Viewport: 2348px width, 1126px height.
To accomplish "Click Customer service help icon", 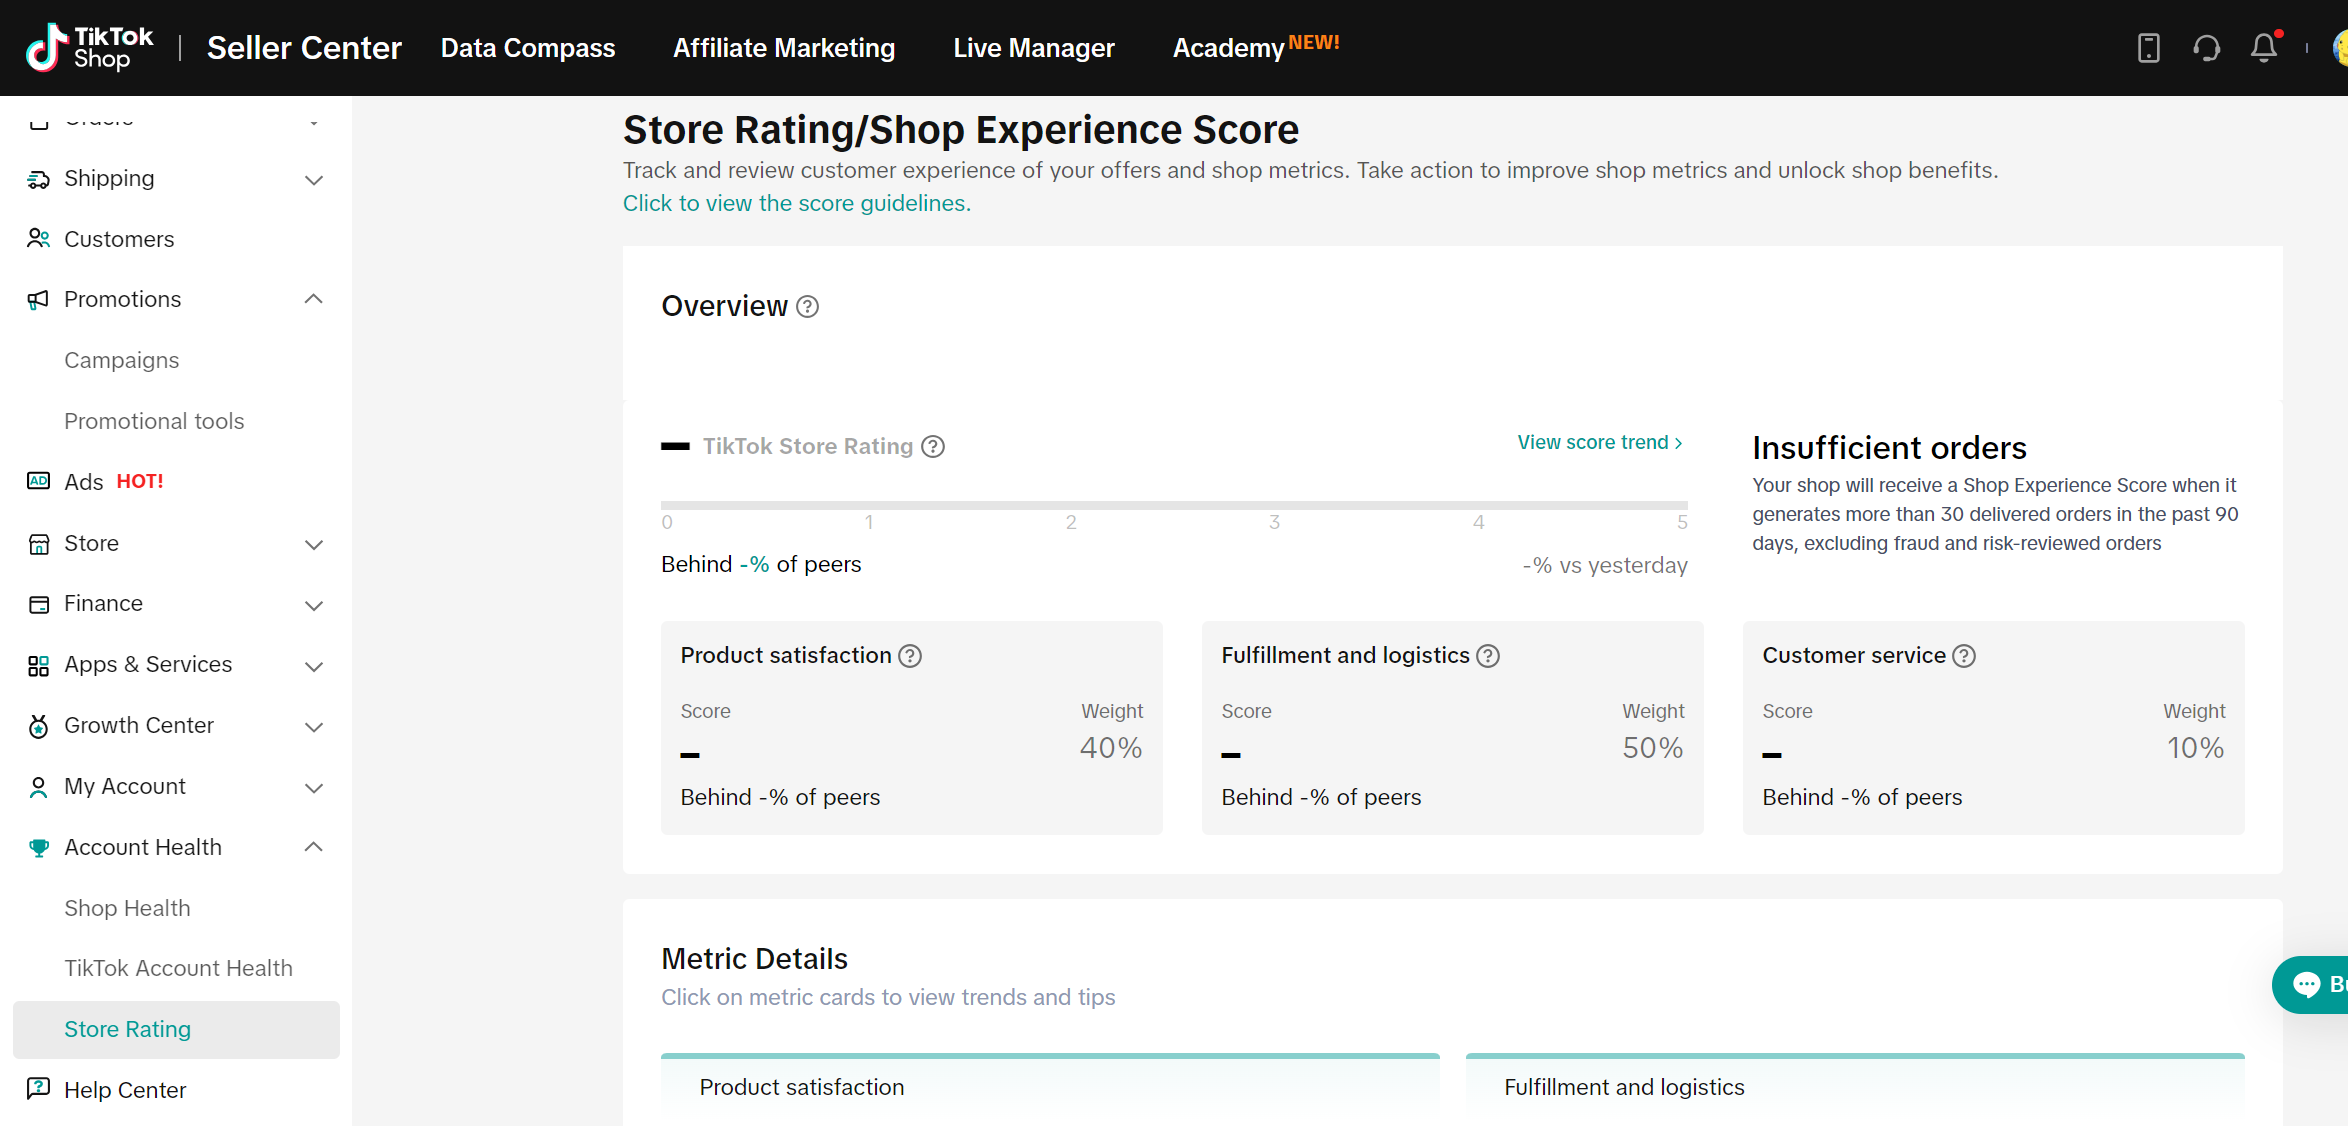I will click(1964, 656).
